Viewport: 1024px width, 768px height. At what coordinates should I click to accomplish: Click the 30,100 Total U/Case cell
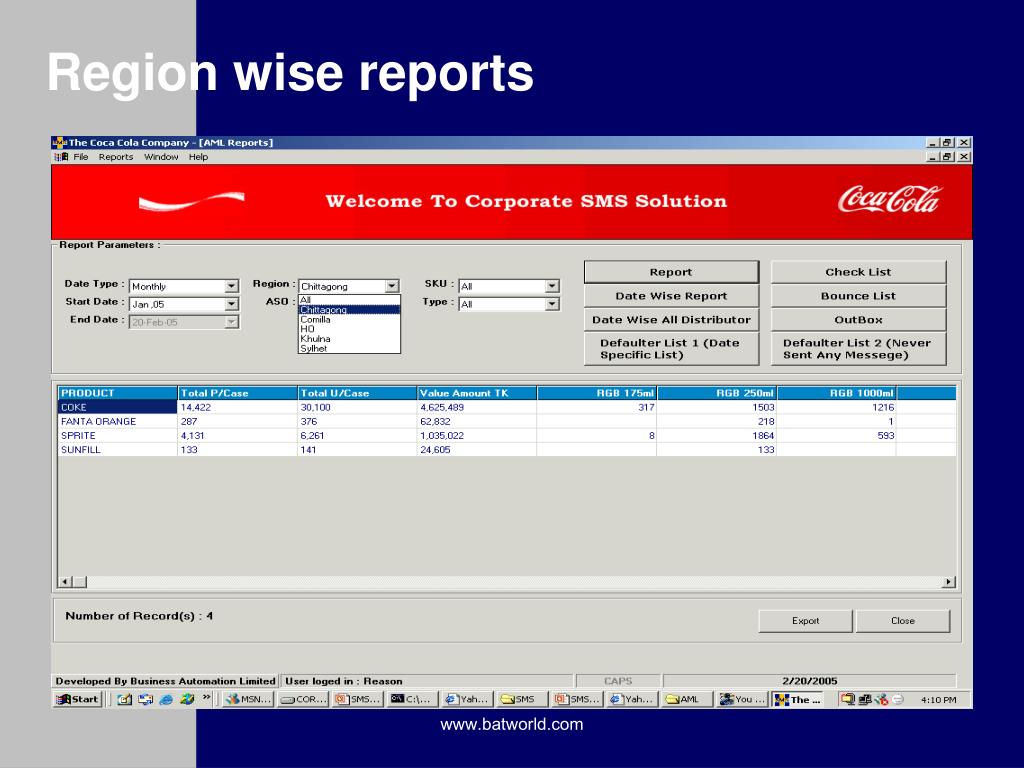pyautogui.click(x=357, y=407)
